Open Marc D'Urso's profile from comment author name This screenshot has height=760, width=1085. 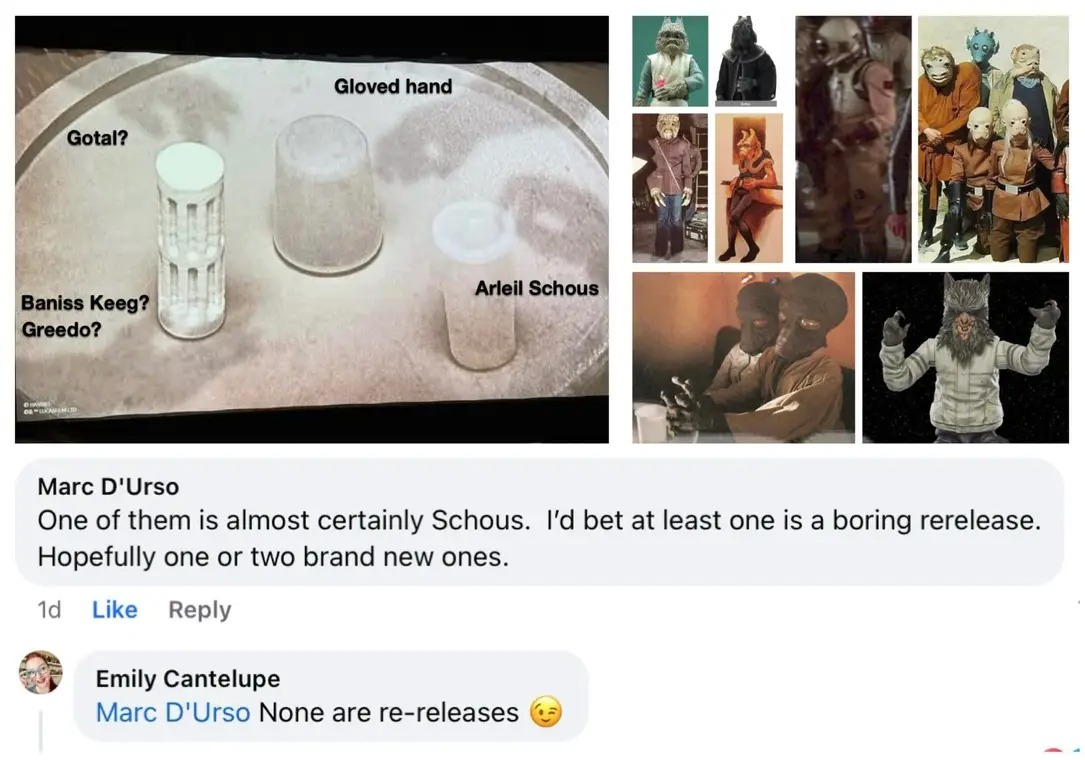point(108,487)
